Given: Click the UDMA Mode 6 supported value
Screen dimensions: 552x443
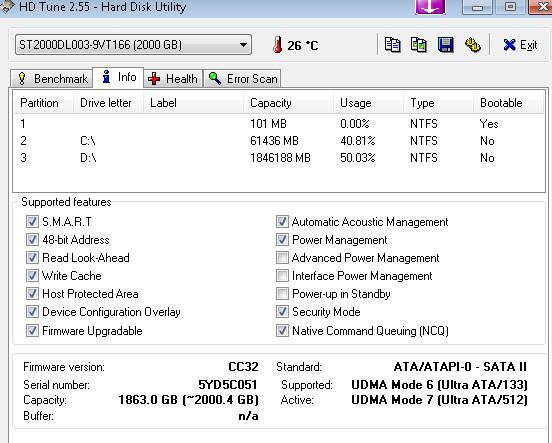Looking at the screenshot, I should pos(439,385).
